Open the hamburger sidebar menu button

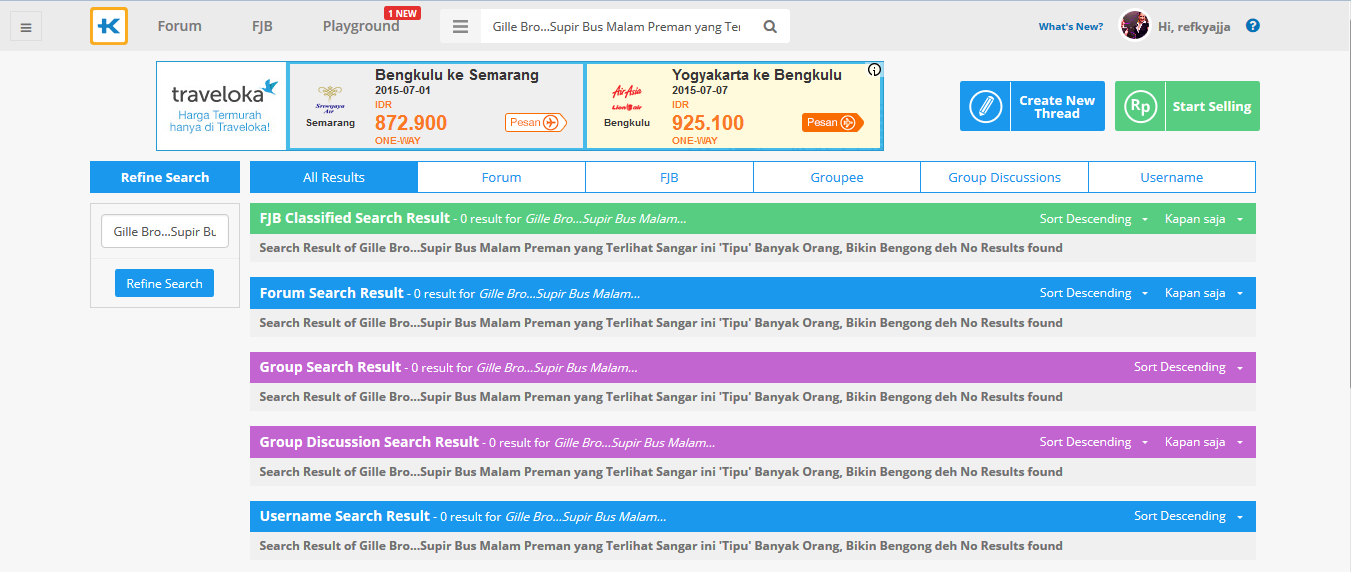coord(26,27)
